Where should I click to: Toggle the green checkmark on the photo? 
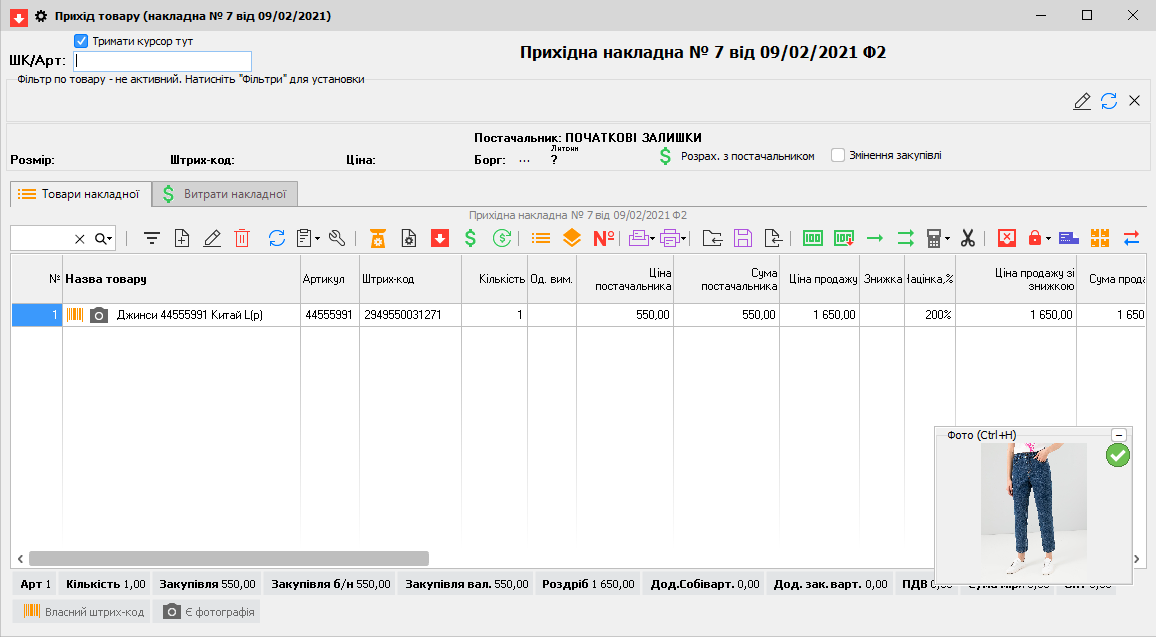coord(1118,456)
